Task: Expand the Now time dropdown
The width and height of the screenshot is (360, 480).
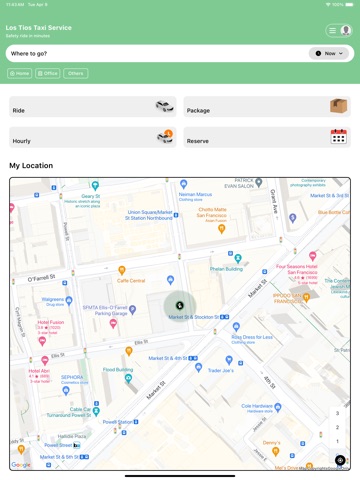Action: (x=329, y=53)
